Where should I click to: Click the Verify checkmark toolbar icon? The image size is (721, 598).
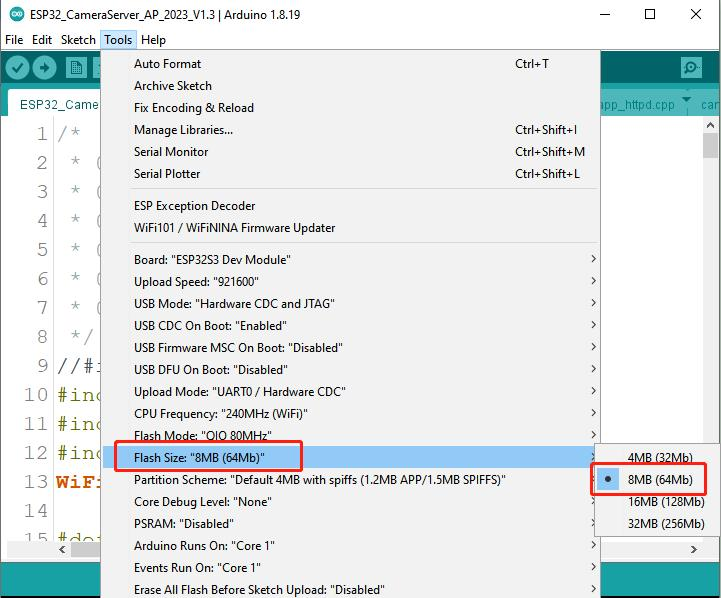click(17, 68)
